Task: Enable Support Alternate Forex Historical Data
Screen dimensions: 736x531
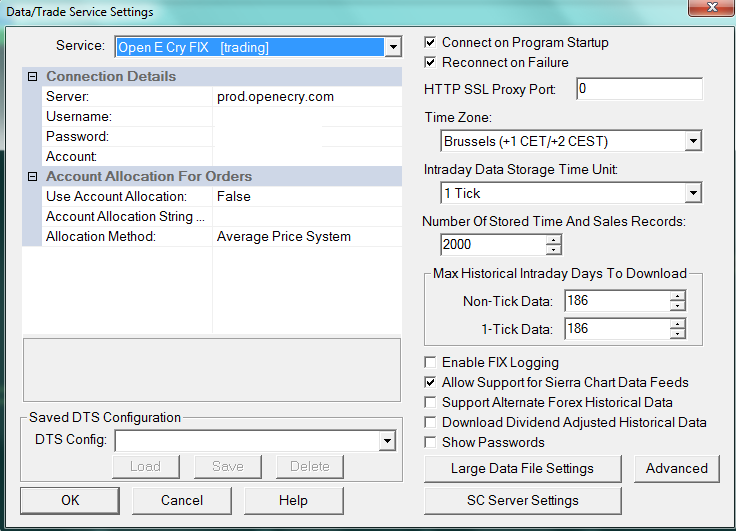Action: coord(429,402)
